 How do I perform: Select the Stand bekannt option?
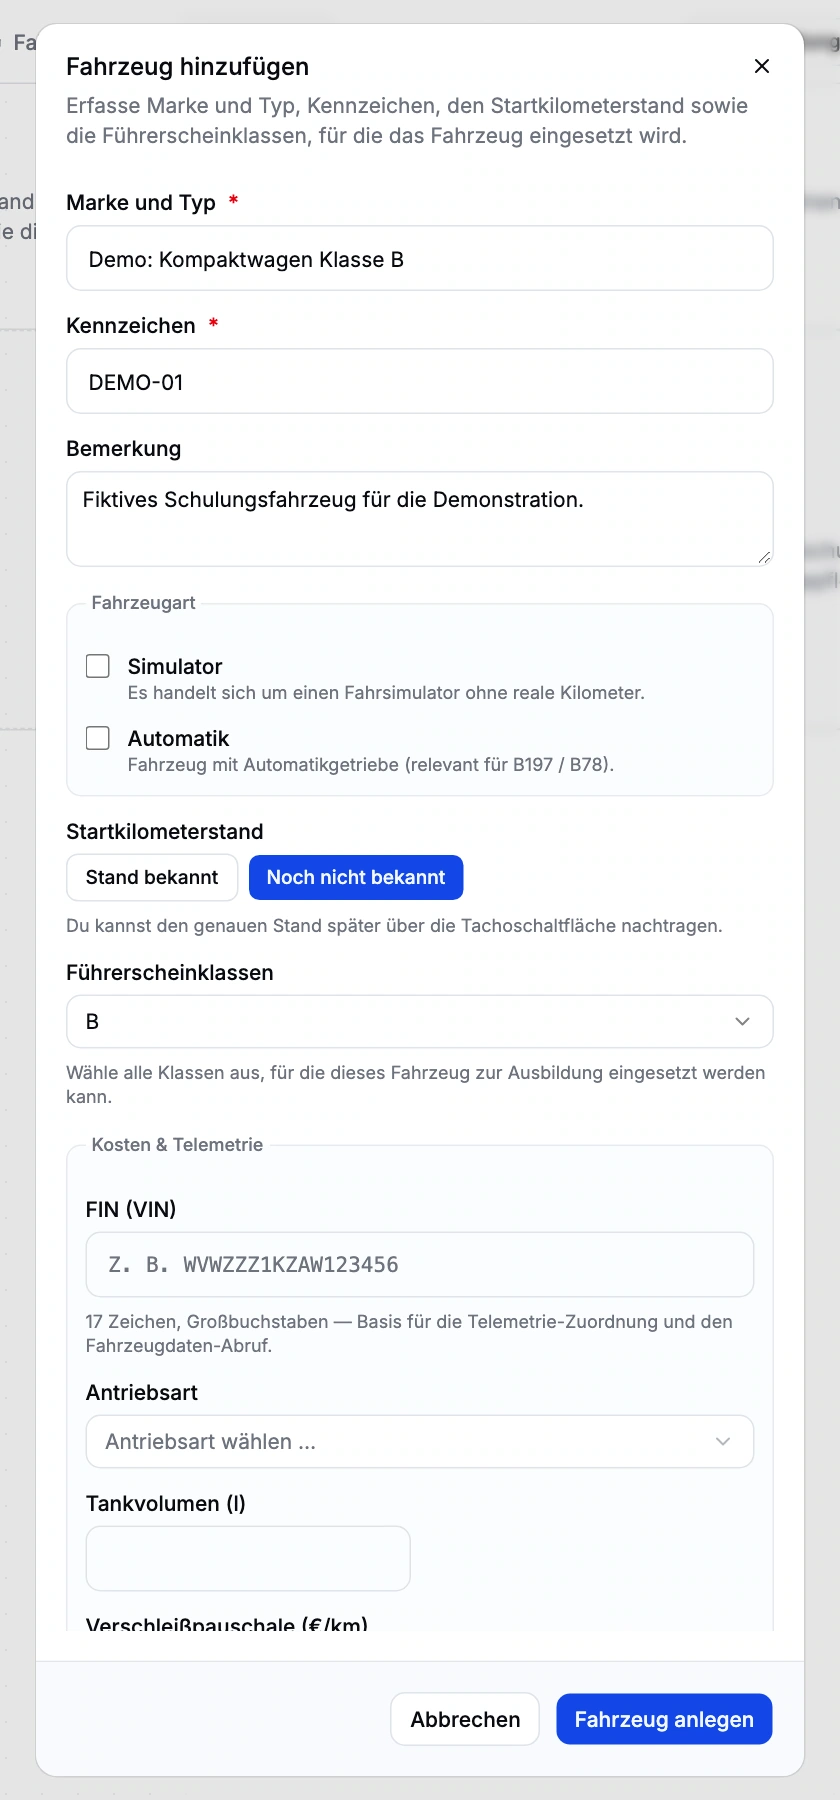tap(152, 877)
